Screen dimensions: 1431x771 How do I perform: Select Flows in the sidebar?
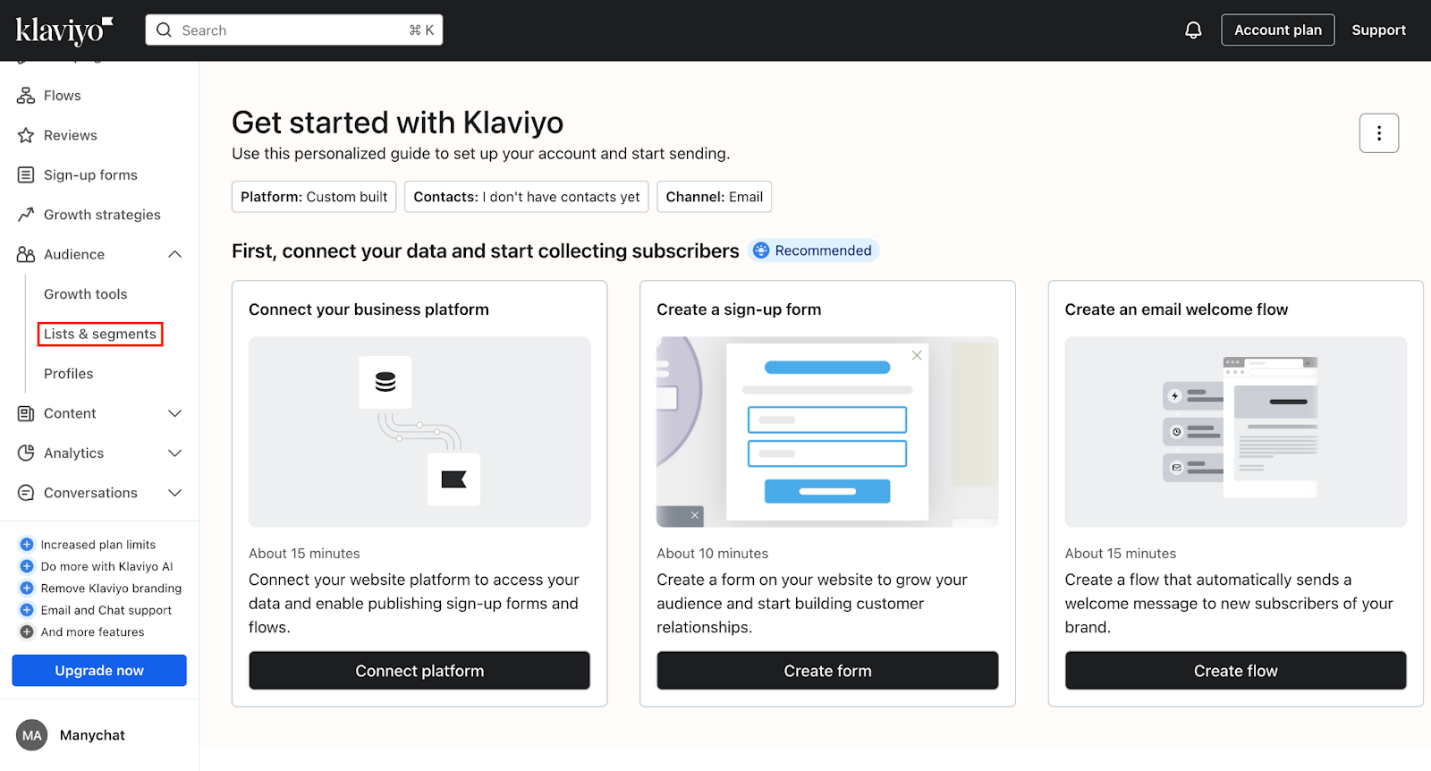[62, 95]
